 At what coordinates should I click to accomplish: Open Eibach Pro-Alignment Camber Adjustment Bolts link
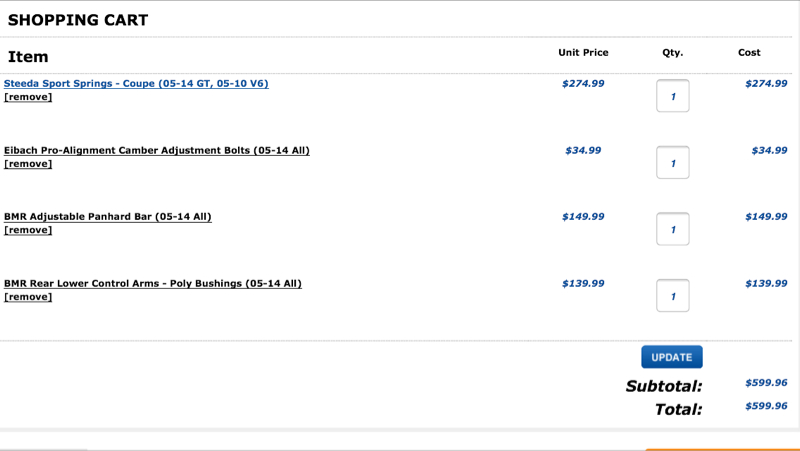coord(157,150)
